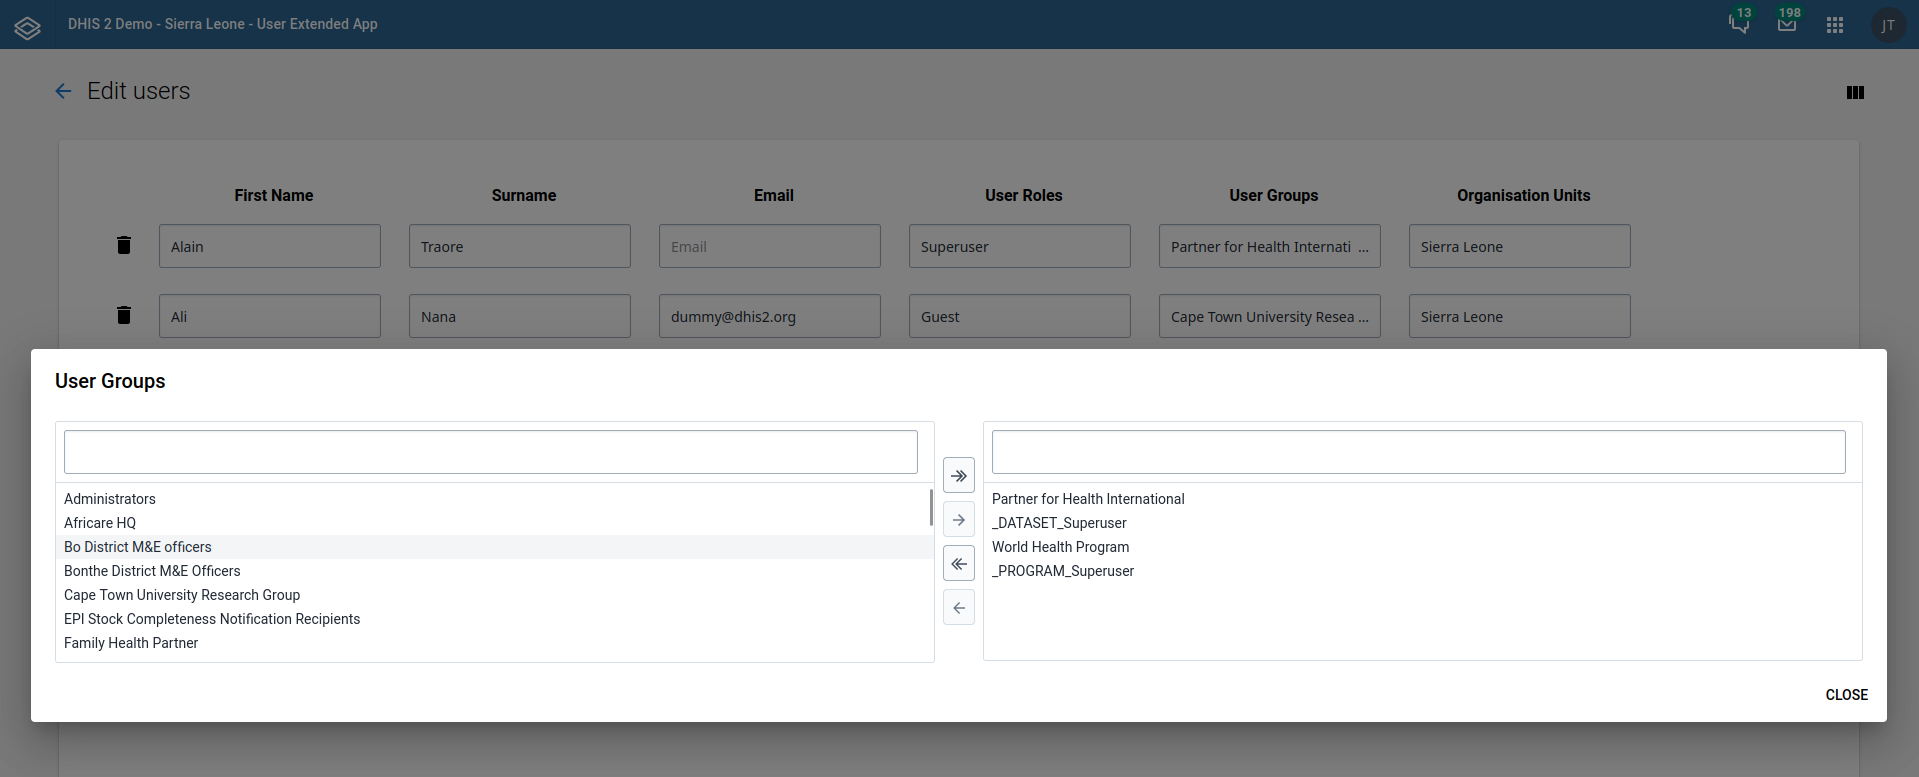This screenshot has width=1919, height=777.
Task: Select Cape Town University Research Group in the list
Action: point(494,595)
